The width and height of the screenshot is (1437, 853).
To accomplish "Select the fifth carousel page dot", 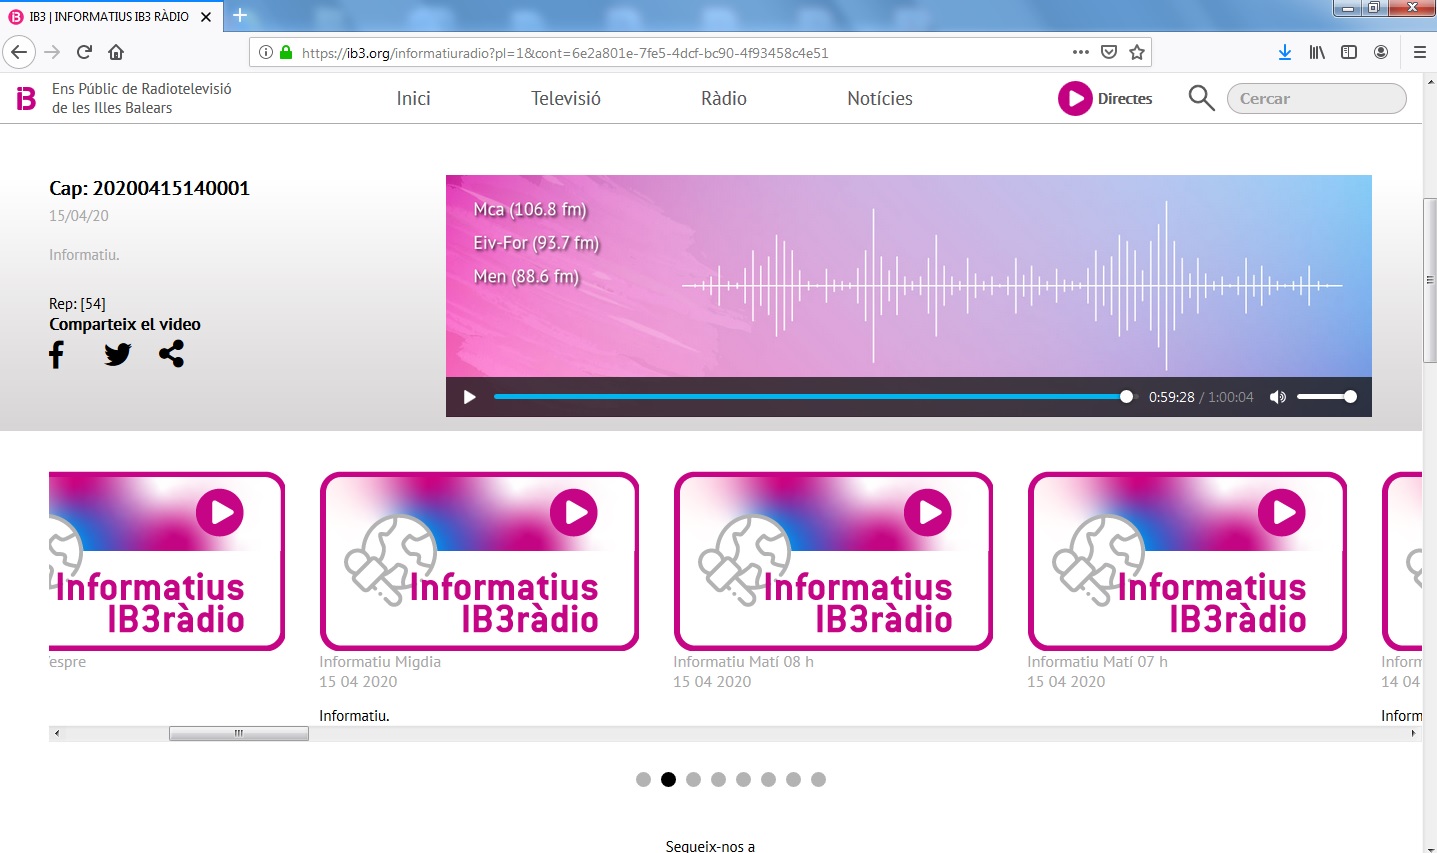I will 743,780.
